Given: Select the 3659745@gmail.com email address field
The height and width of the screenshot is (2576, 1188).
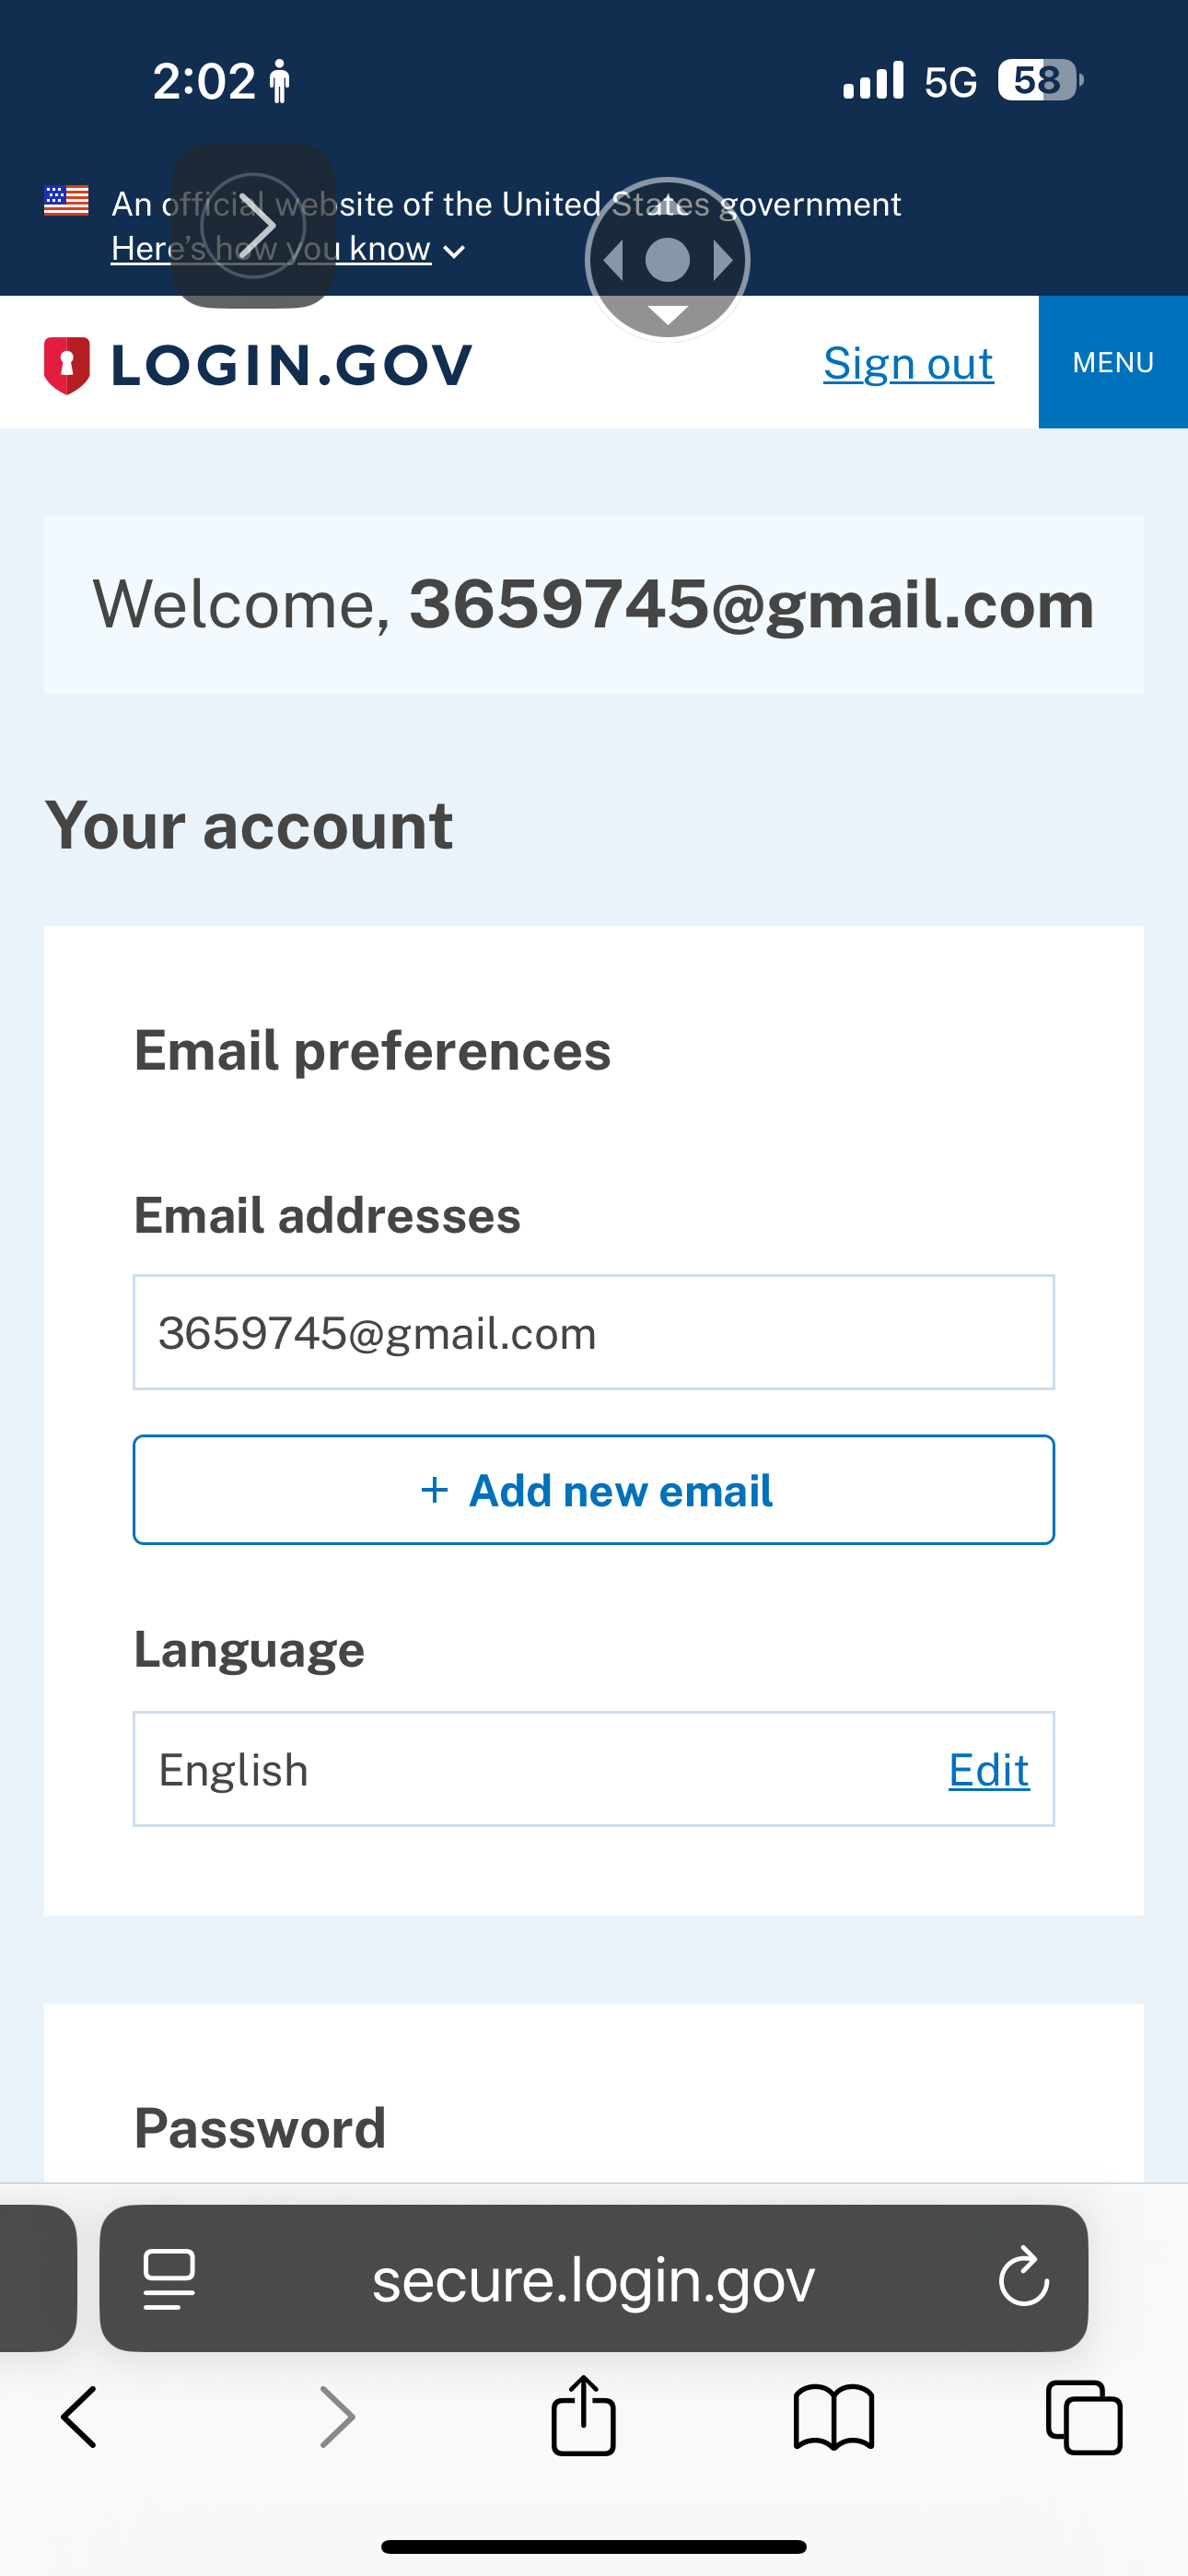Looking at the screenshot, I should pyautogui.click(x=593, y=1332).
